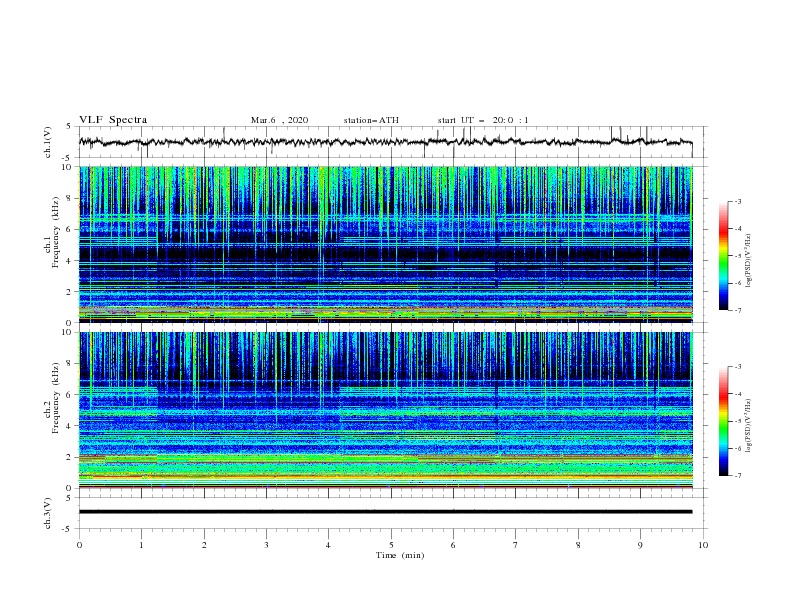792x612 pixels.
Task: Click the "ch.3(V)" axis label
Action: coord(48,513)
